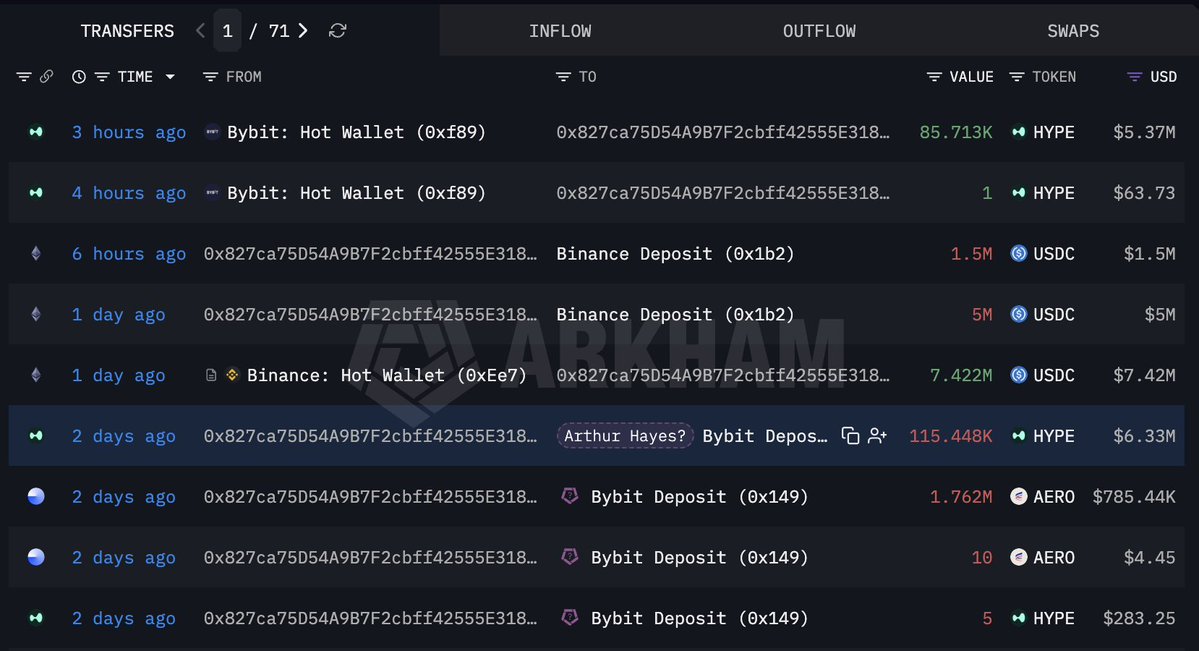Open Bybit Deposit (0x149) in $785.44K row
Image resolution: width=1199 pixels, height=651 pixels.
point(699,496)
